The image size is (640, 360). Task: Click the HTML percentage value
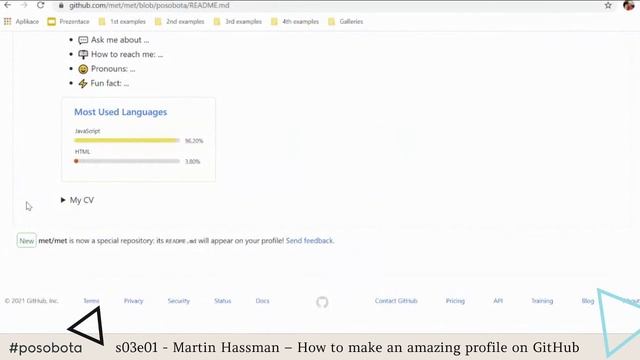[x=192, y=162]
